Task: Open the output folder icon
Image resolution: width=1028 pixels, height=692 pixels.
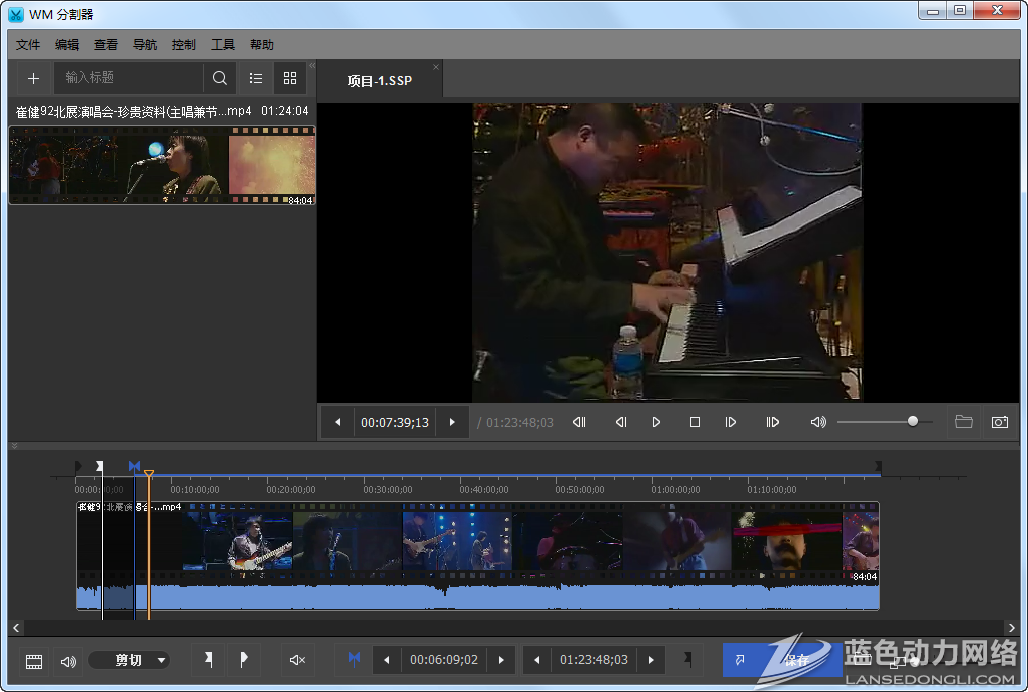Action: tap(963, 422)
